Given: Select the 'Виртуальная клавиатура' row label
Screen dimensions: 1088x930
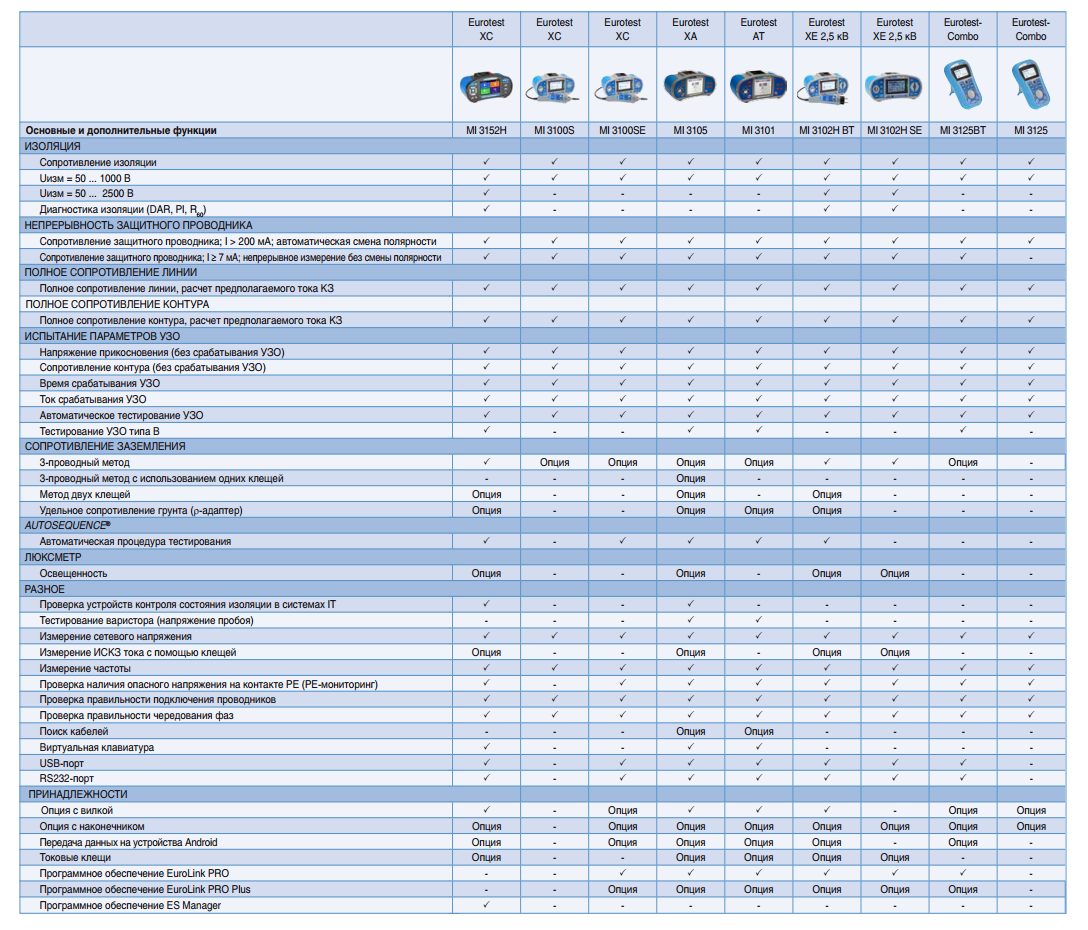Looking at the screenshot, I should (x=96, y=747).
